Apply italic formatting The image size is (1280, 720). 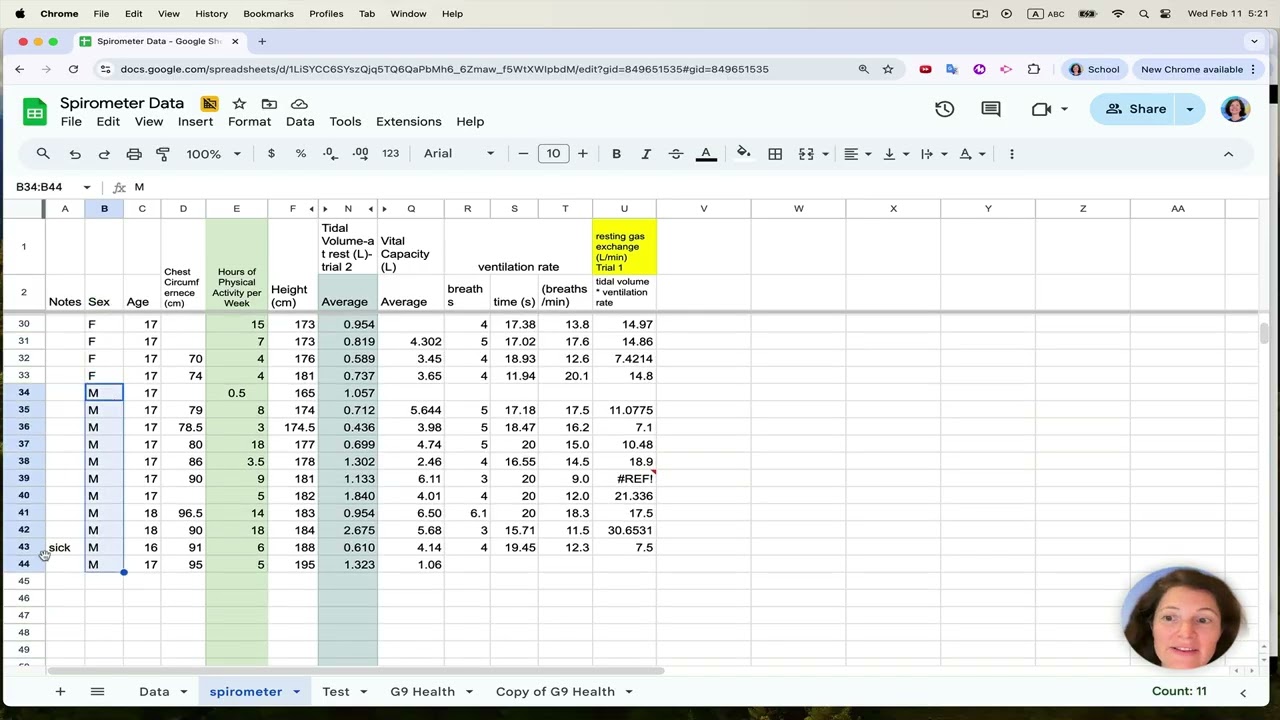646,154
